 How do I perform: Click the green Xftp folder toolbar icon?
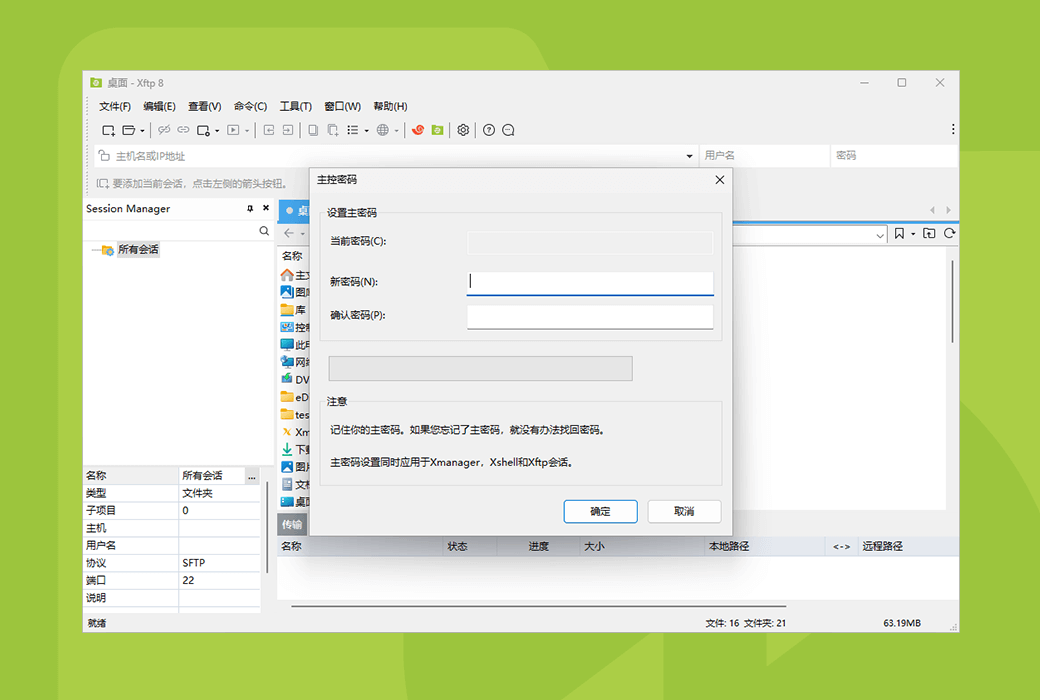click(x=437, y=130)
